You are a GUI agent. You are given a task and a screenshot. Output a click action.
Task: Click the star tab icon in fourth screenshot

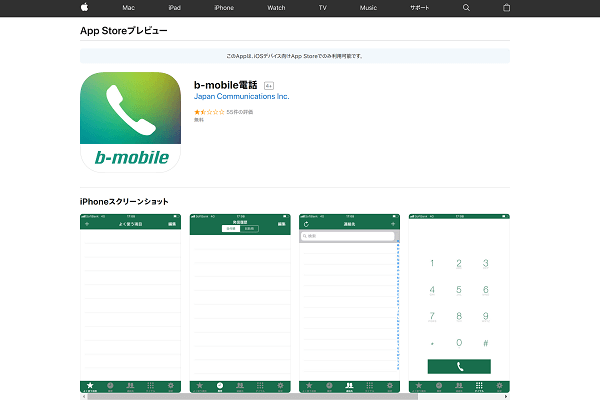419,387
